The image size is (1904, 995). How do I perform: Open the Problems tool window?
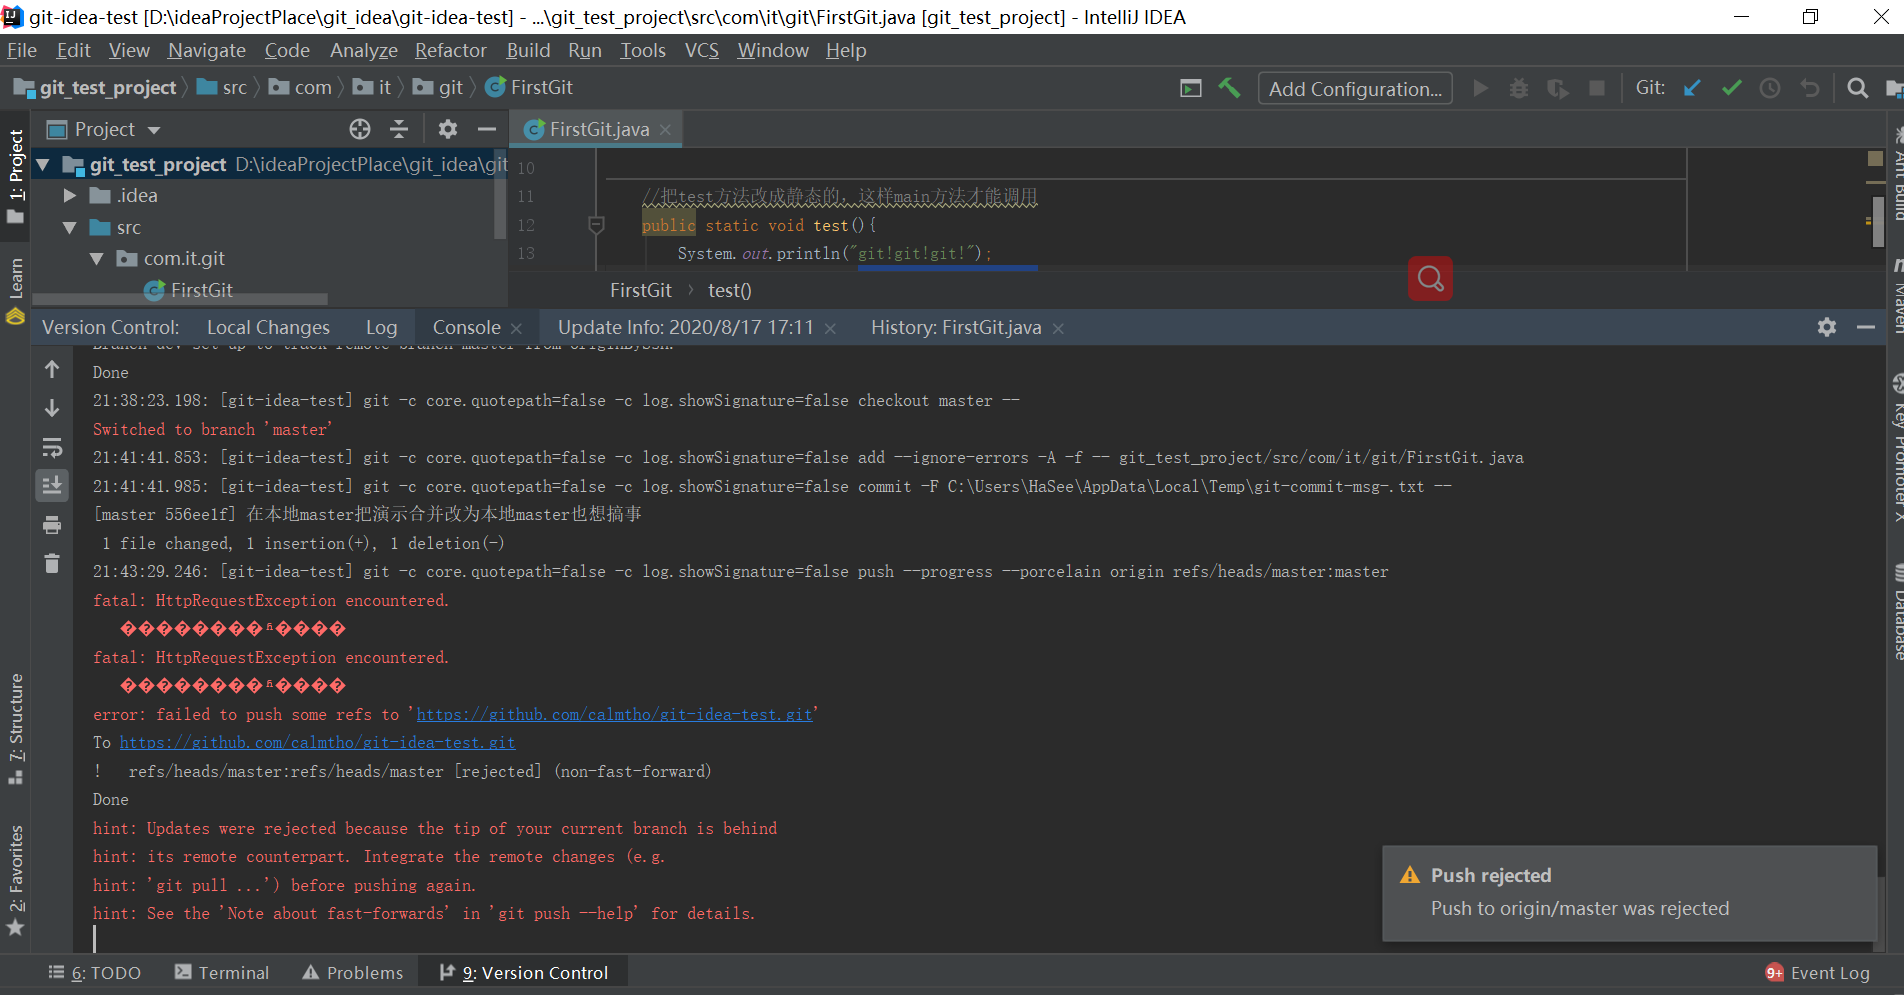click(353, 973)
